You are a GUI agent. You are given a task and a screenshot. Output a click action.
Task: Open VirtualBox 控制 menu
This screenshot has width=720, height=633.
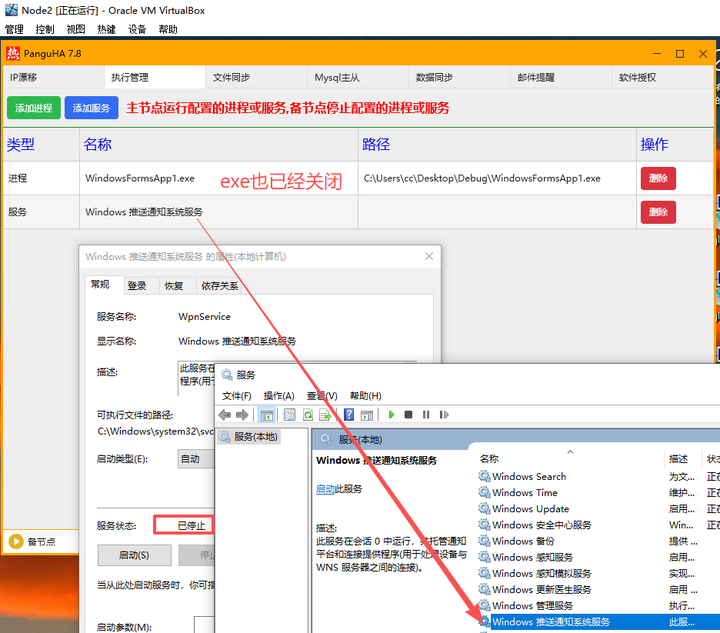pos(45,29)
